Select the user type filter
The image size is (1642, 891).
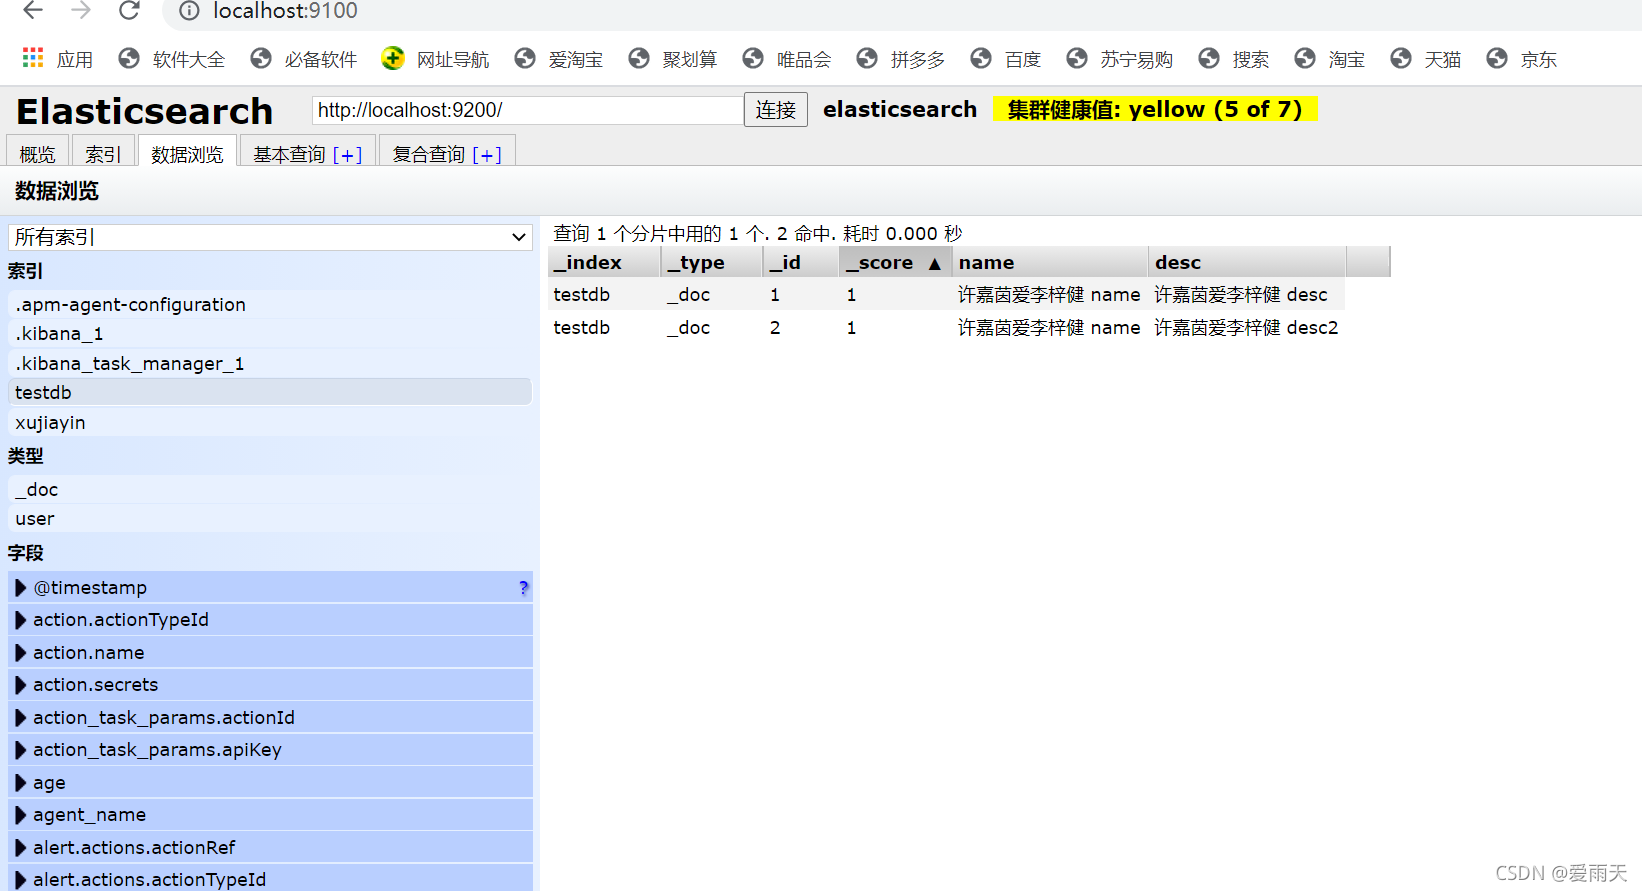pos(270,518)
